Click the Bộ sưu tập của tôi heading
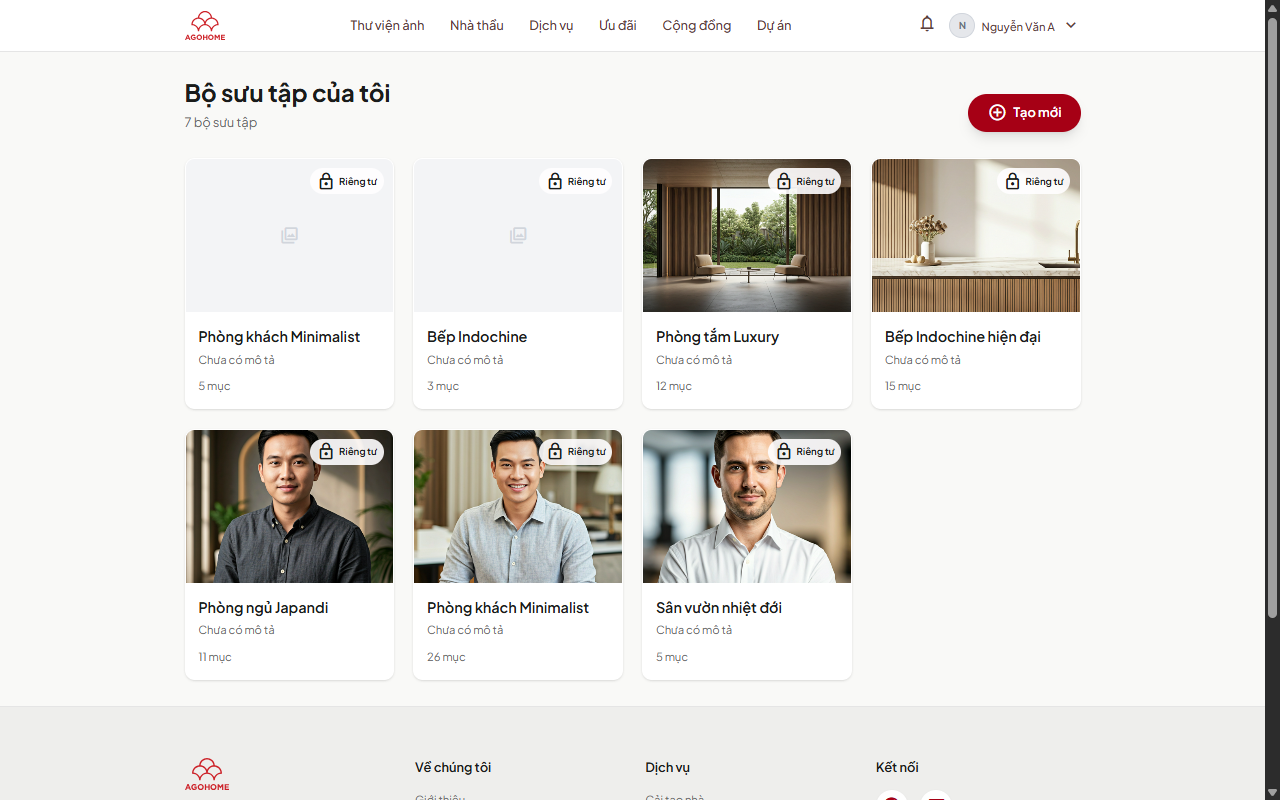 click(x=287, y=93)
